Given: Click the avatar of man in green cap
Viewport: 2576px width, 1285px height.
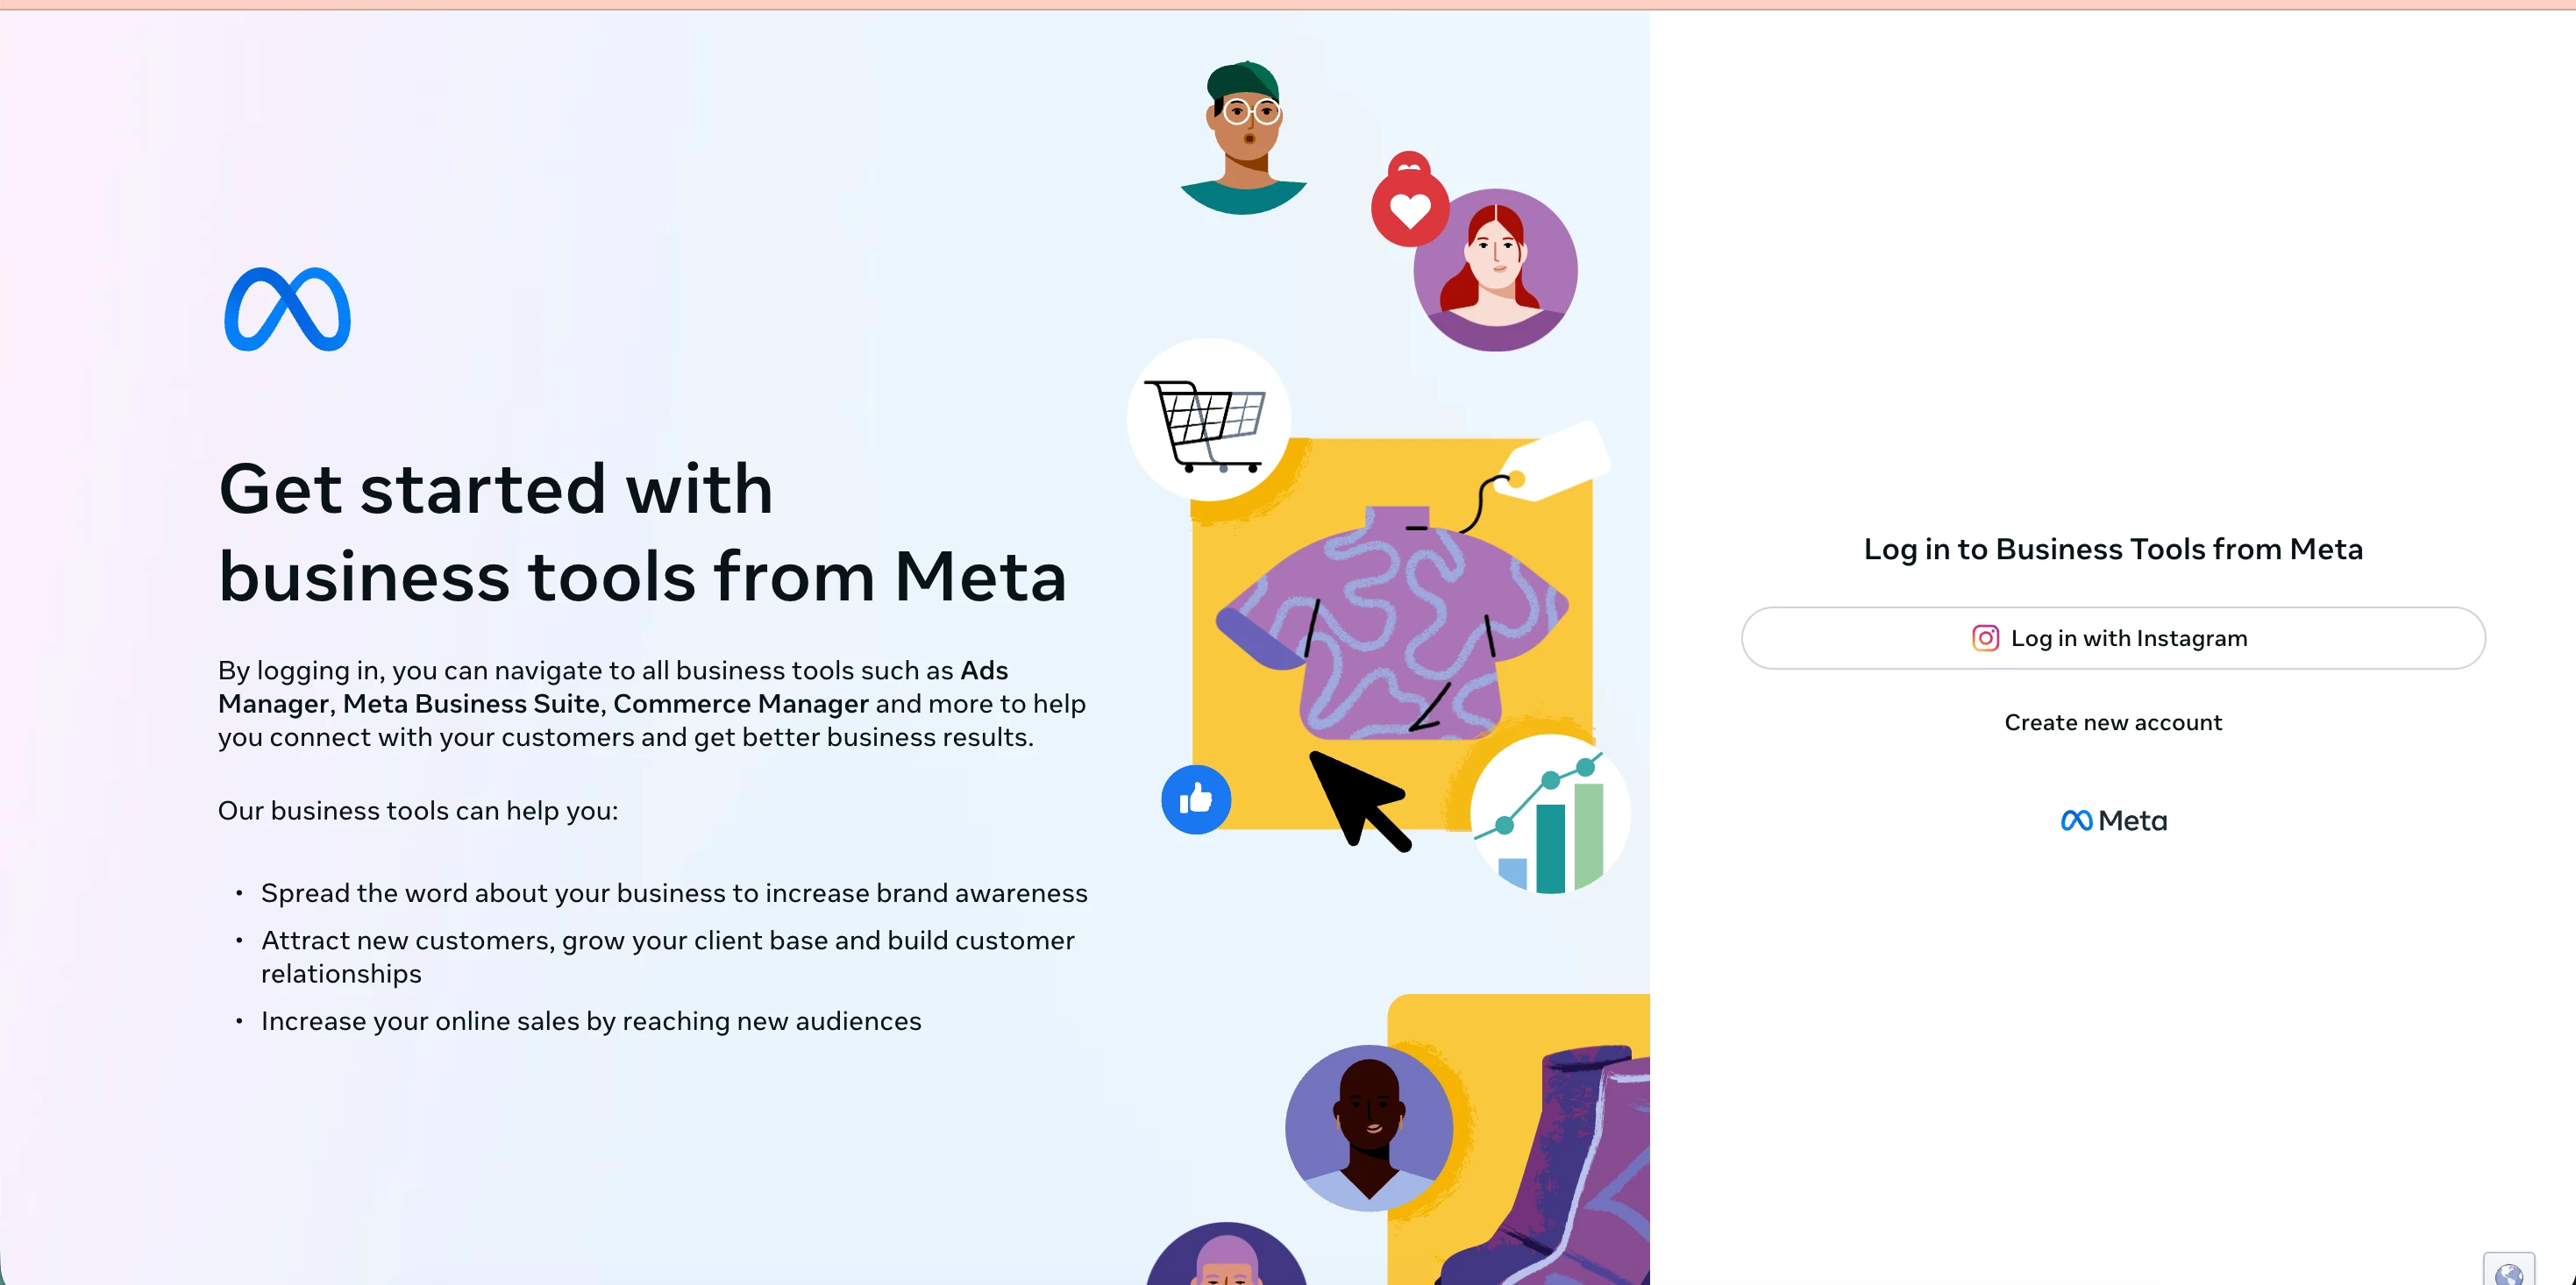Looking at the screenshot, I should click(x=1243, y=137).
